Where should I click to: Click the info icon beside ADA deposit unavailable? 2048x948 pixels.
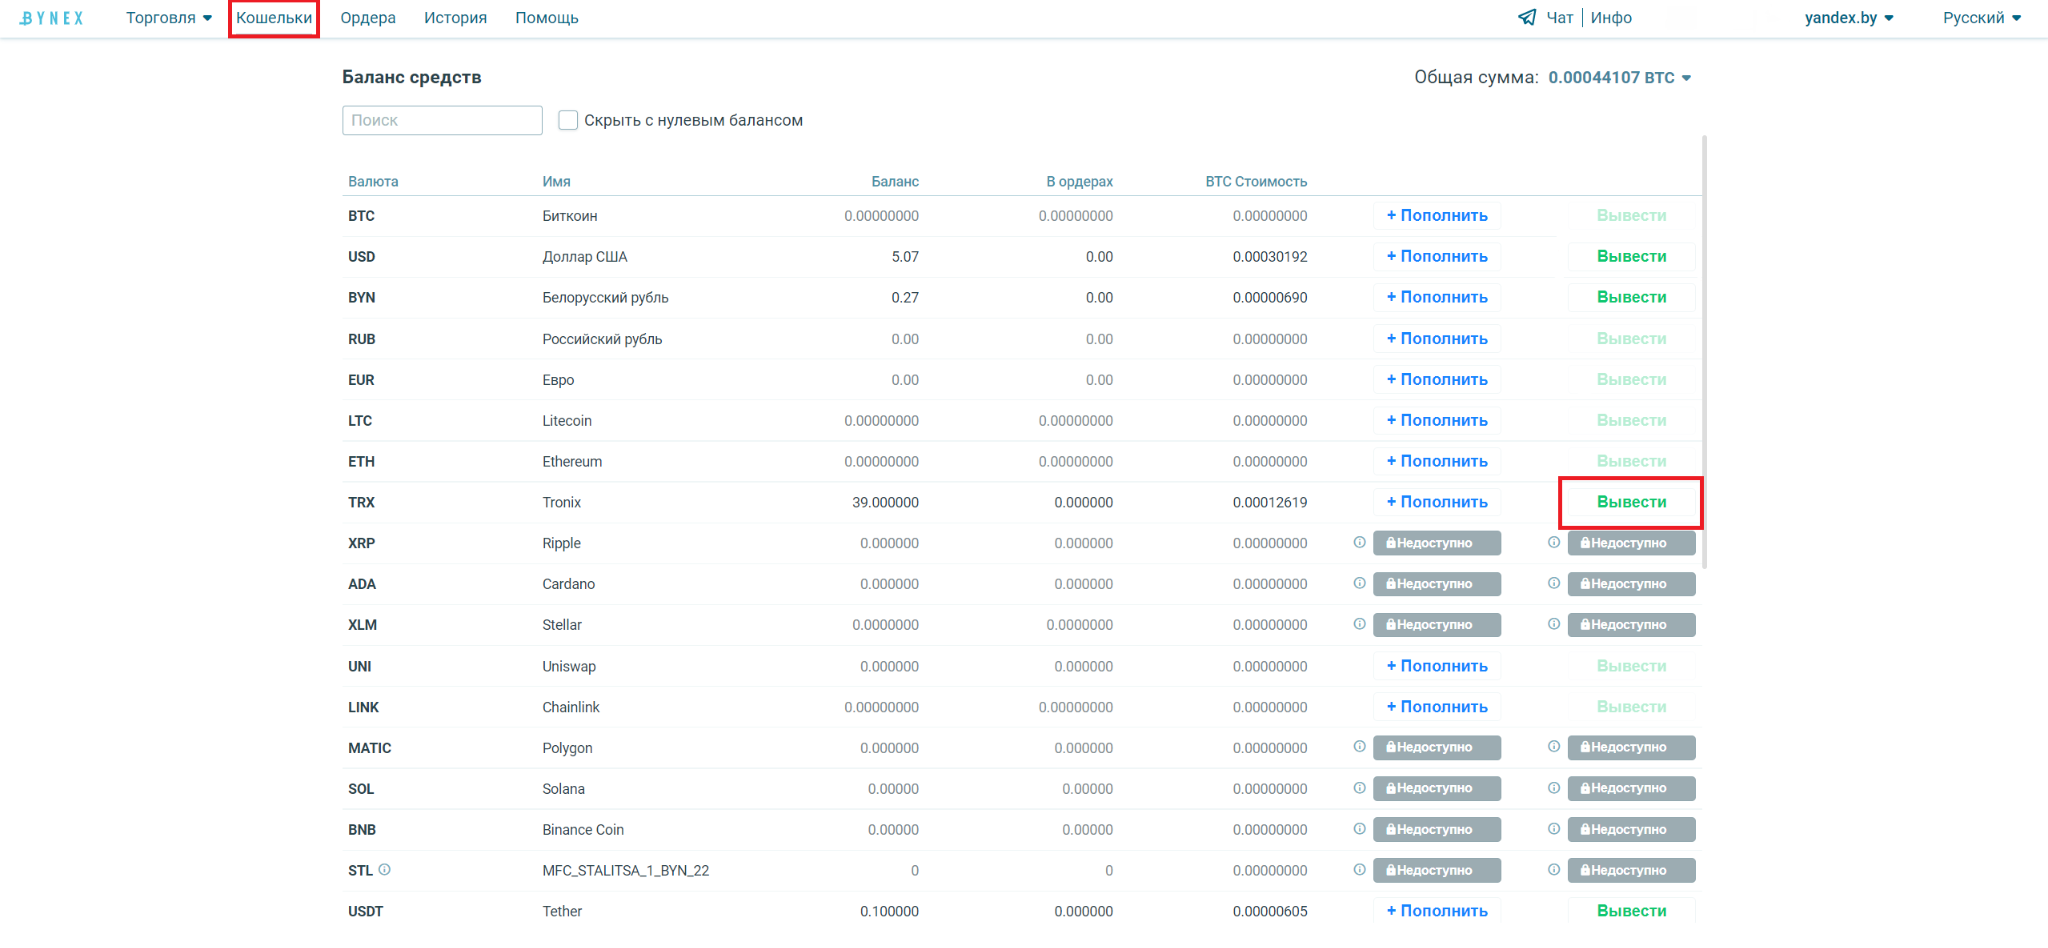tap(1359, 583)
